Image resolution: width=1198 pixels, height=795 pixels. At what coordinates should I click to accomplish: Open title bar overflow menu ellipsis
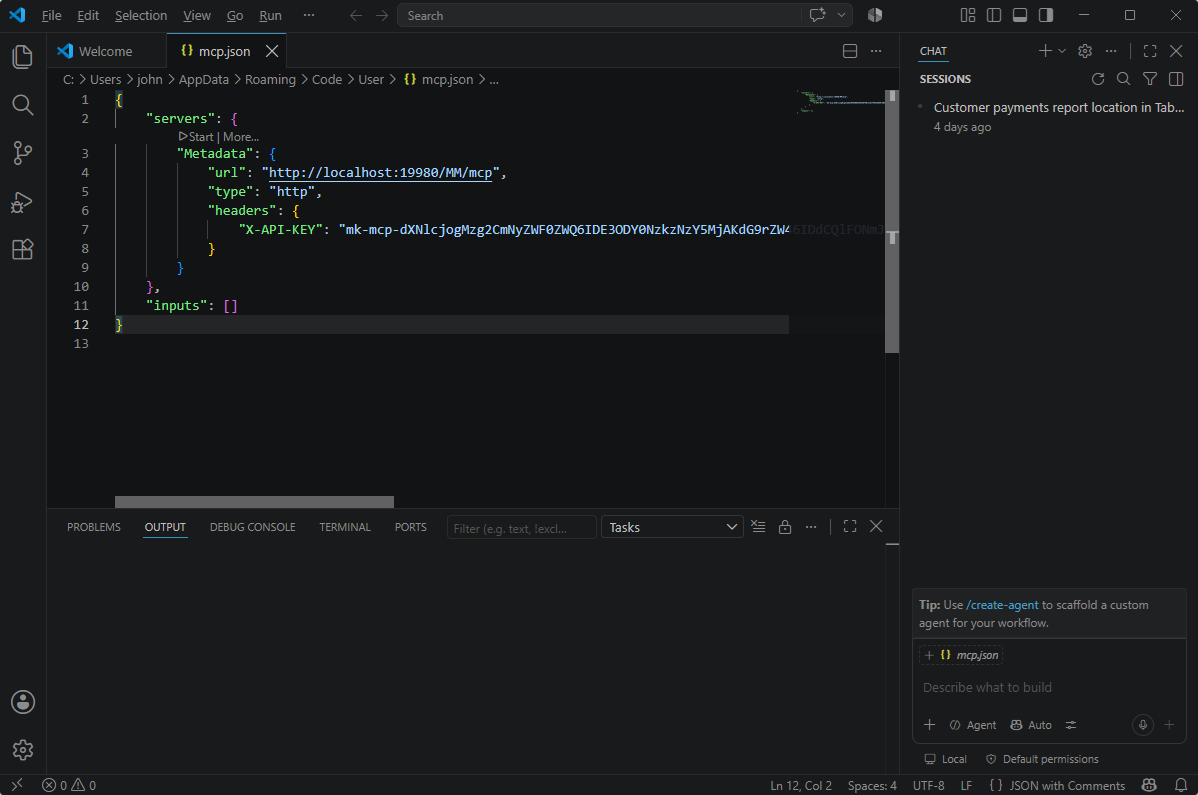click(309, 15)
